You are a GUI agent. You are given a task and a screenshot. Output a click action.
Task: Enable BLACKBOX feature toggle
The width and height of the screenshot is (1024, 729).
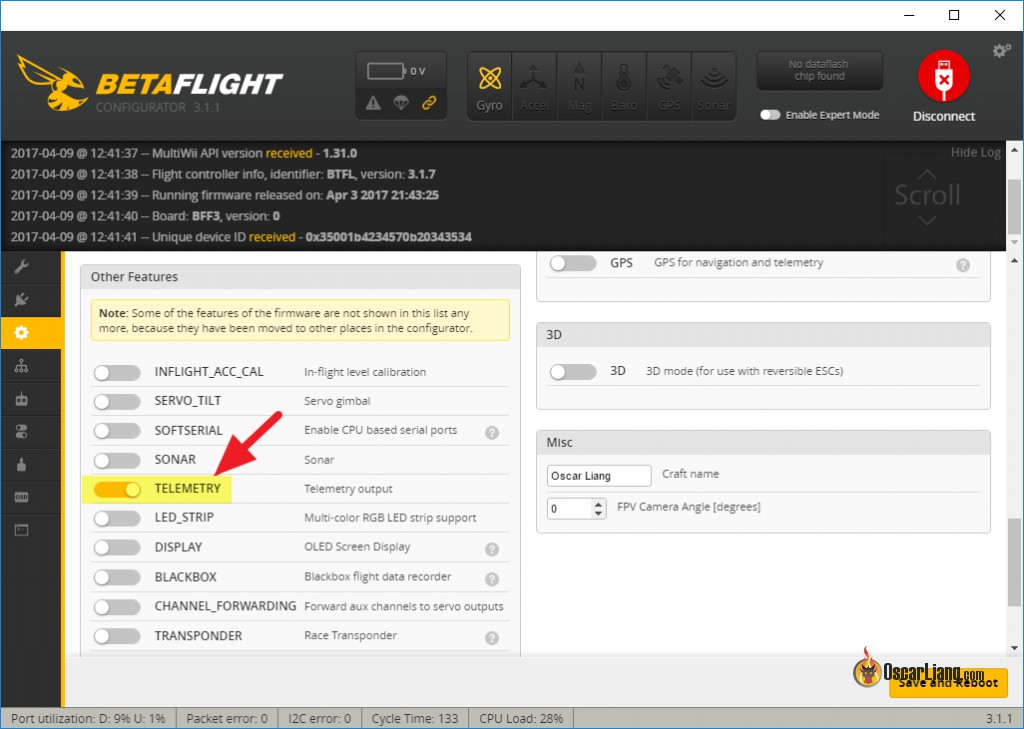tap(117, 577)
